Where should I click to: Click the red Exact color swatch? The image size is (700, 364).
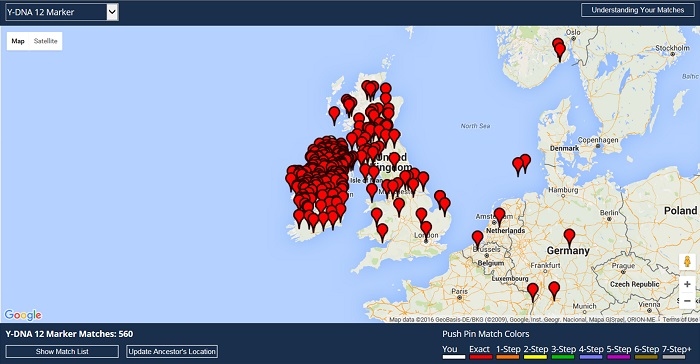click(x=481, y=357)
